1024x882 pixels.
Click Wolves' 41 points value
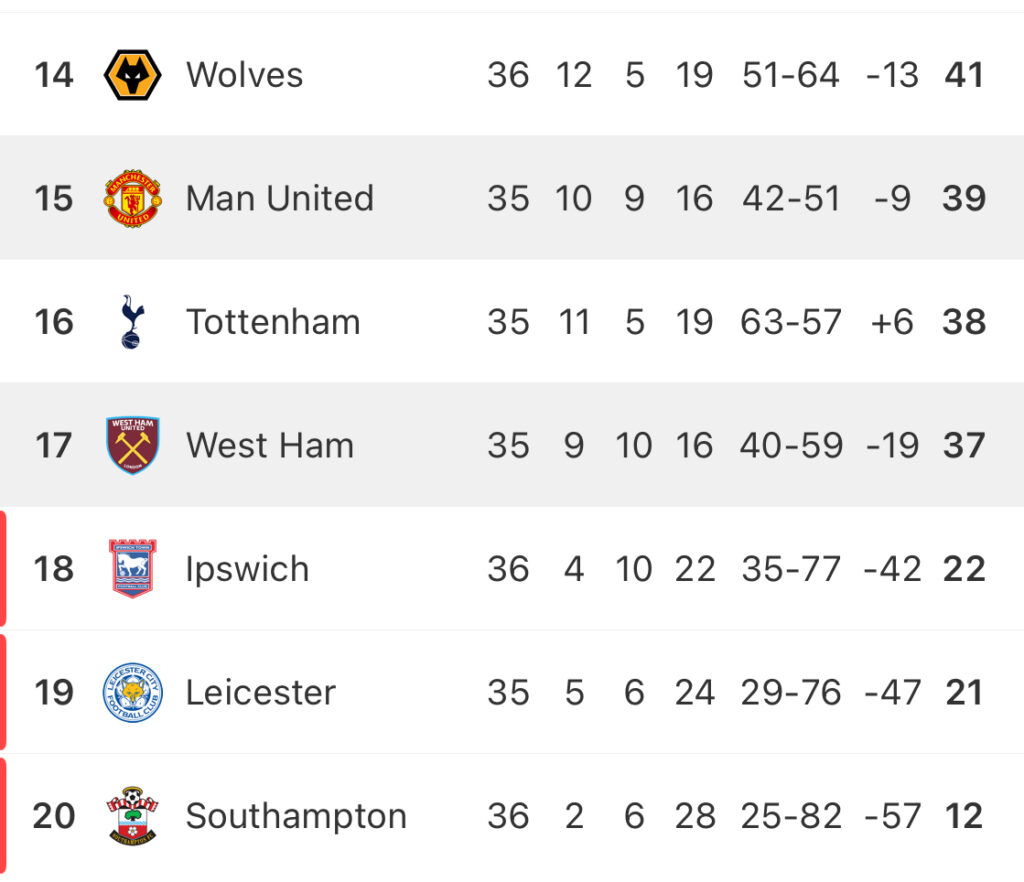pos(964,74)
